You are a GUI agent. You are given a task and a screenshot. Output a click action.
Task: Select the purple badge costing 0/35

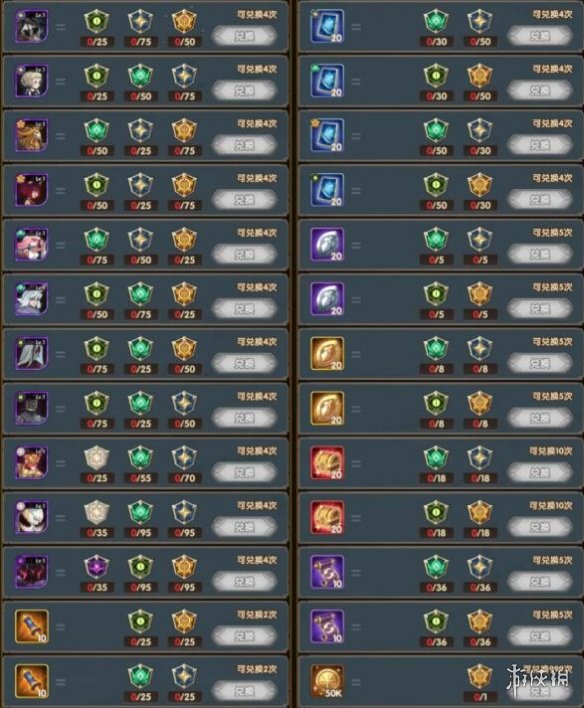[97, 567]
